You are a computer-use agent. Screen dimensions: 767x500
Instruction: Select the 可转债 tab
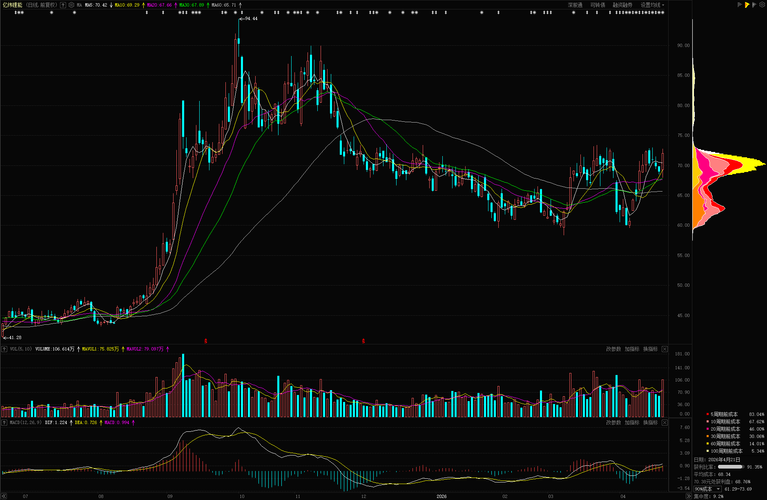[x=598, y=5]
